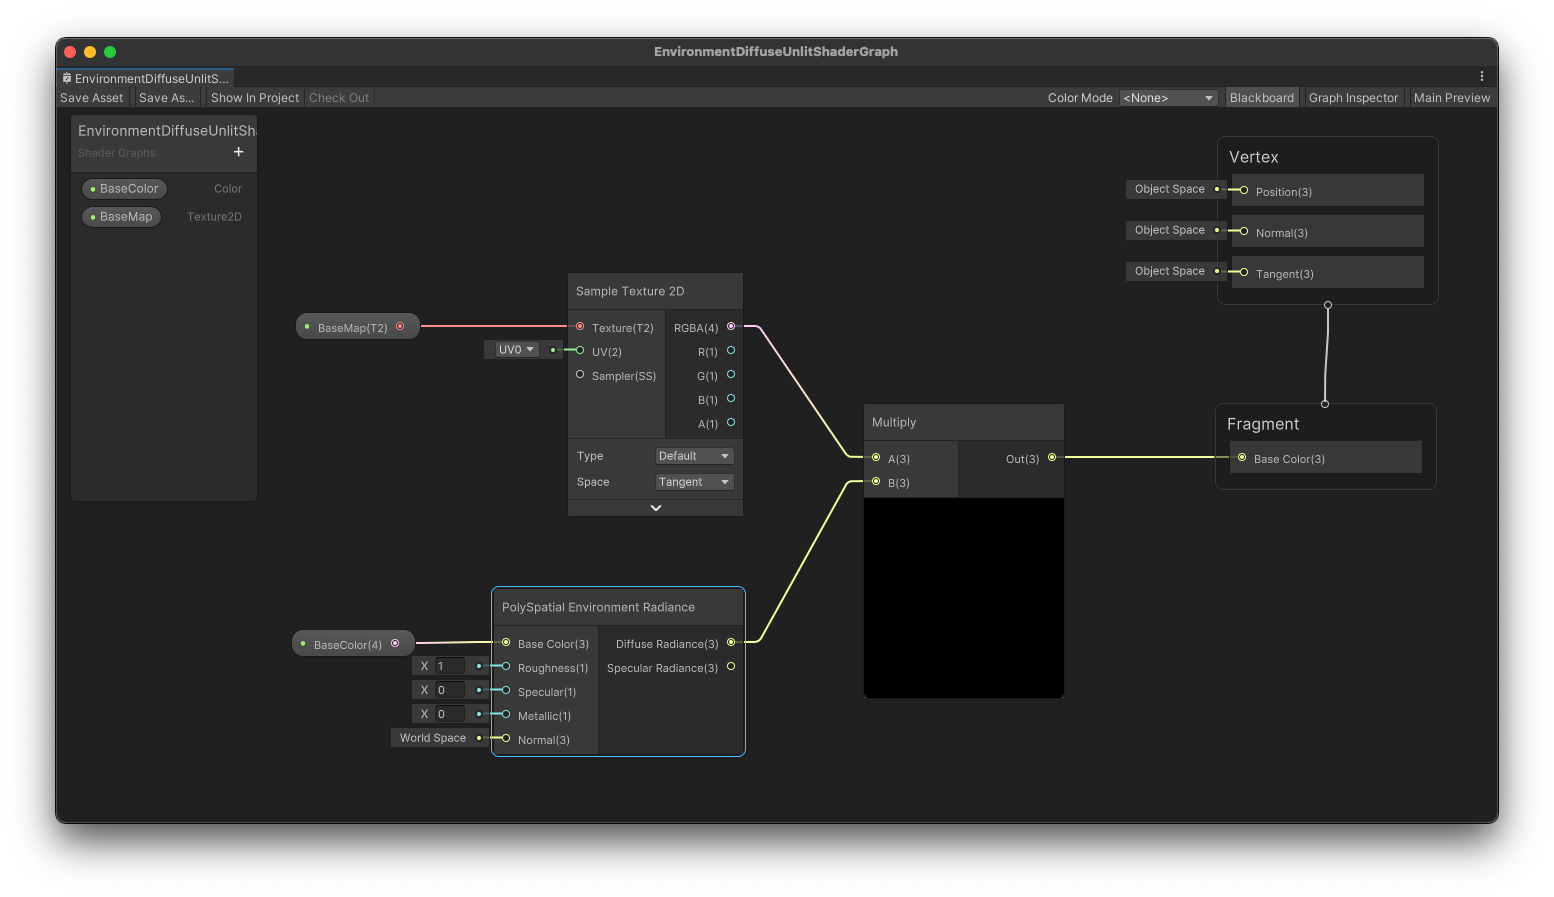
Task: Select the BaseColor property in the Blackboard
Action: coord(125,189)
